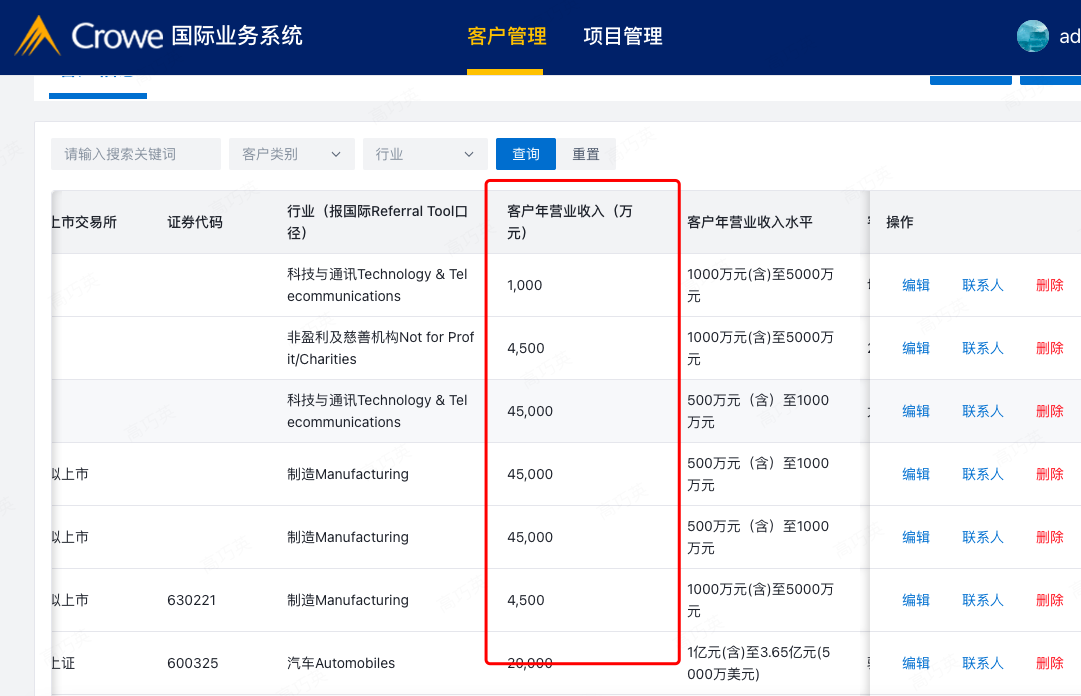Expand the 客户类别 dropdown
The width and height of the screenshot is (1081, 696).
pos(291,154)
